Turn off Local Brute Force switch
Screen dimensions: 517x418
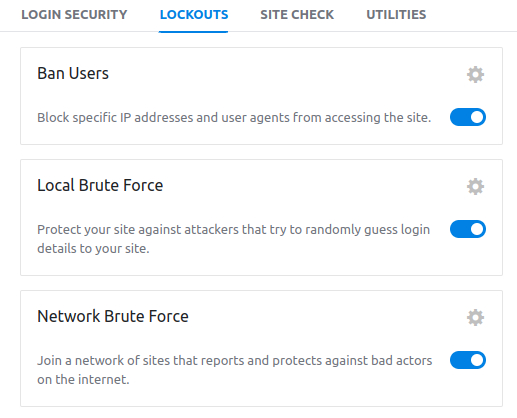[x=468, y=229]
